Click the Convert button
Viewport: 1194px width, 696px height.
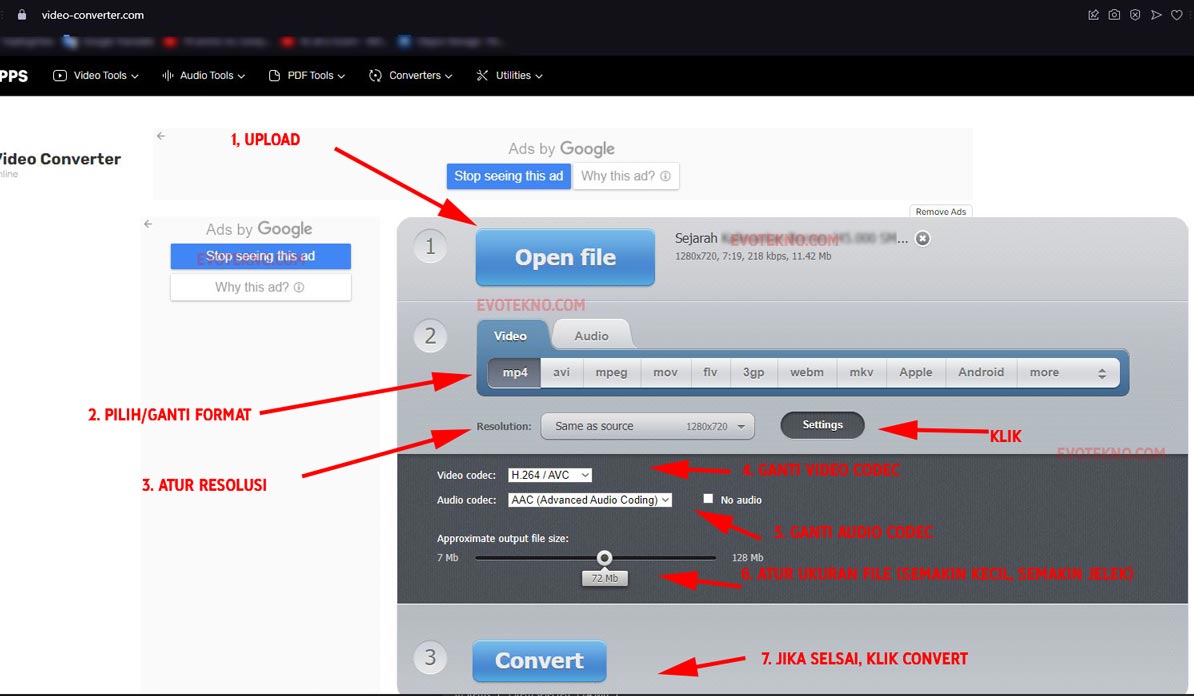coord(539,661)
